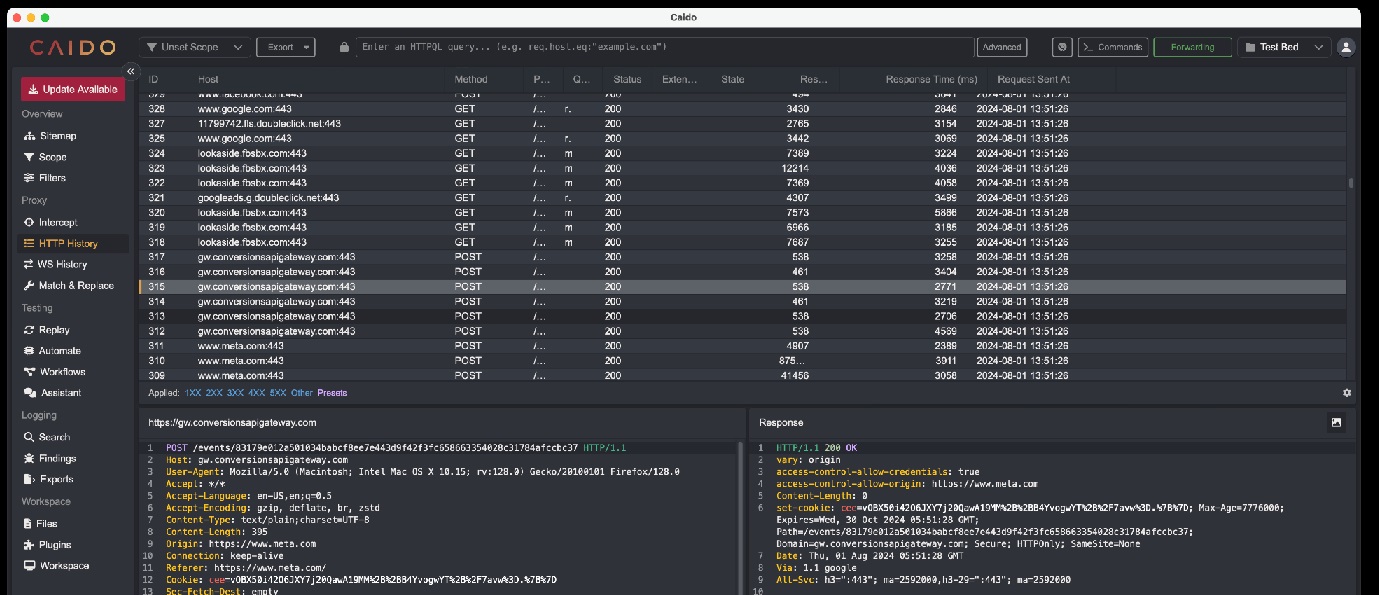The height and width of the screenshot is (595, 1379).
Task: Collapse the sidebar with the double-chevron icon
Action: 130,71
